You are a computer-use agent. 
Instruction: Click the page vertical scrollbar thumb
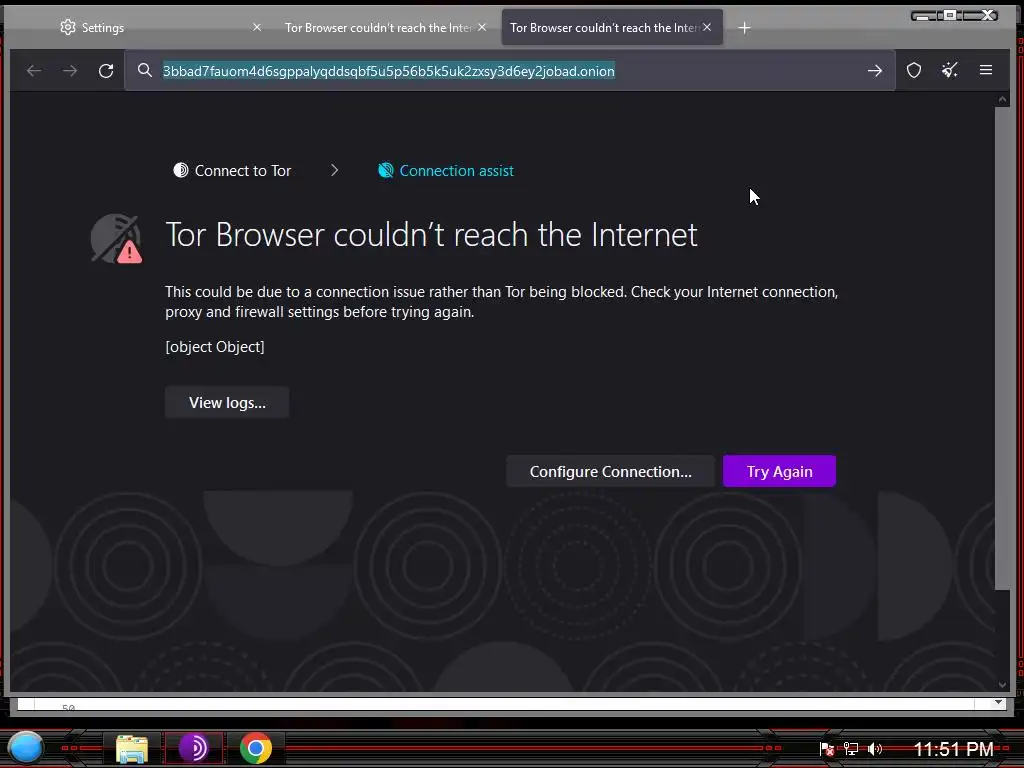point(1002,348)
